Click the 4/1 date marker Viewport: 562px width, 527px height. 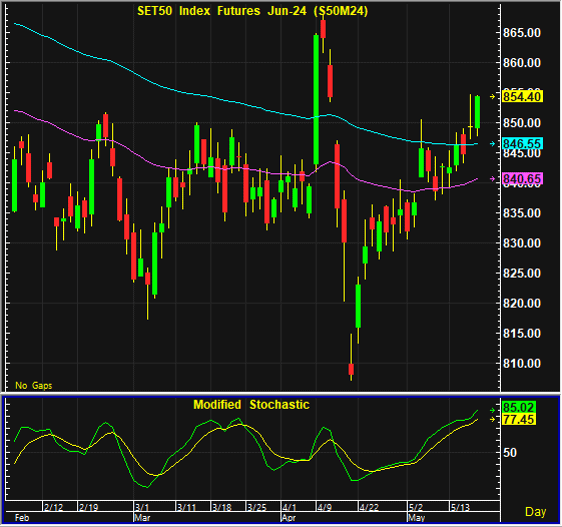point(289,507)
